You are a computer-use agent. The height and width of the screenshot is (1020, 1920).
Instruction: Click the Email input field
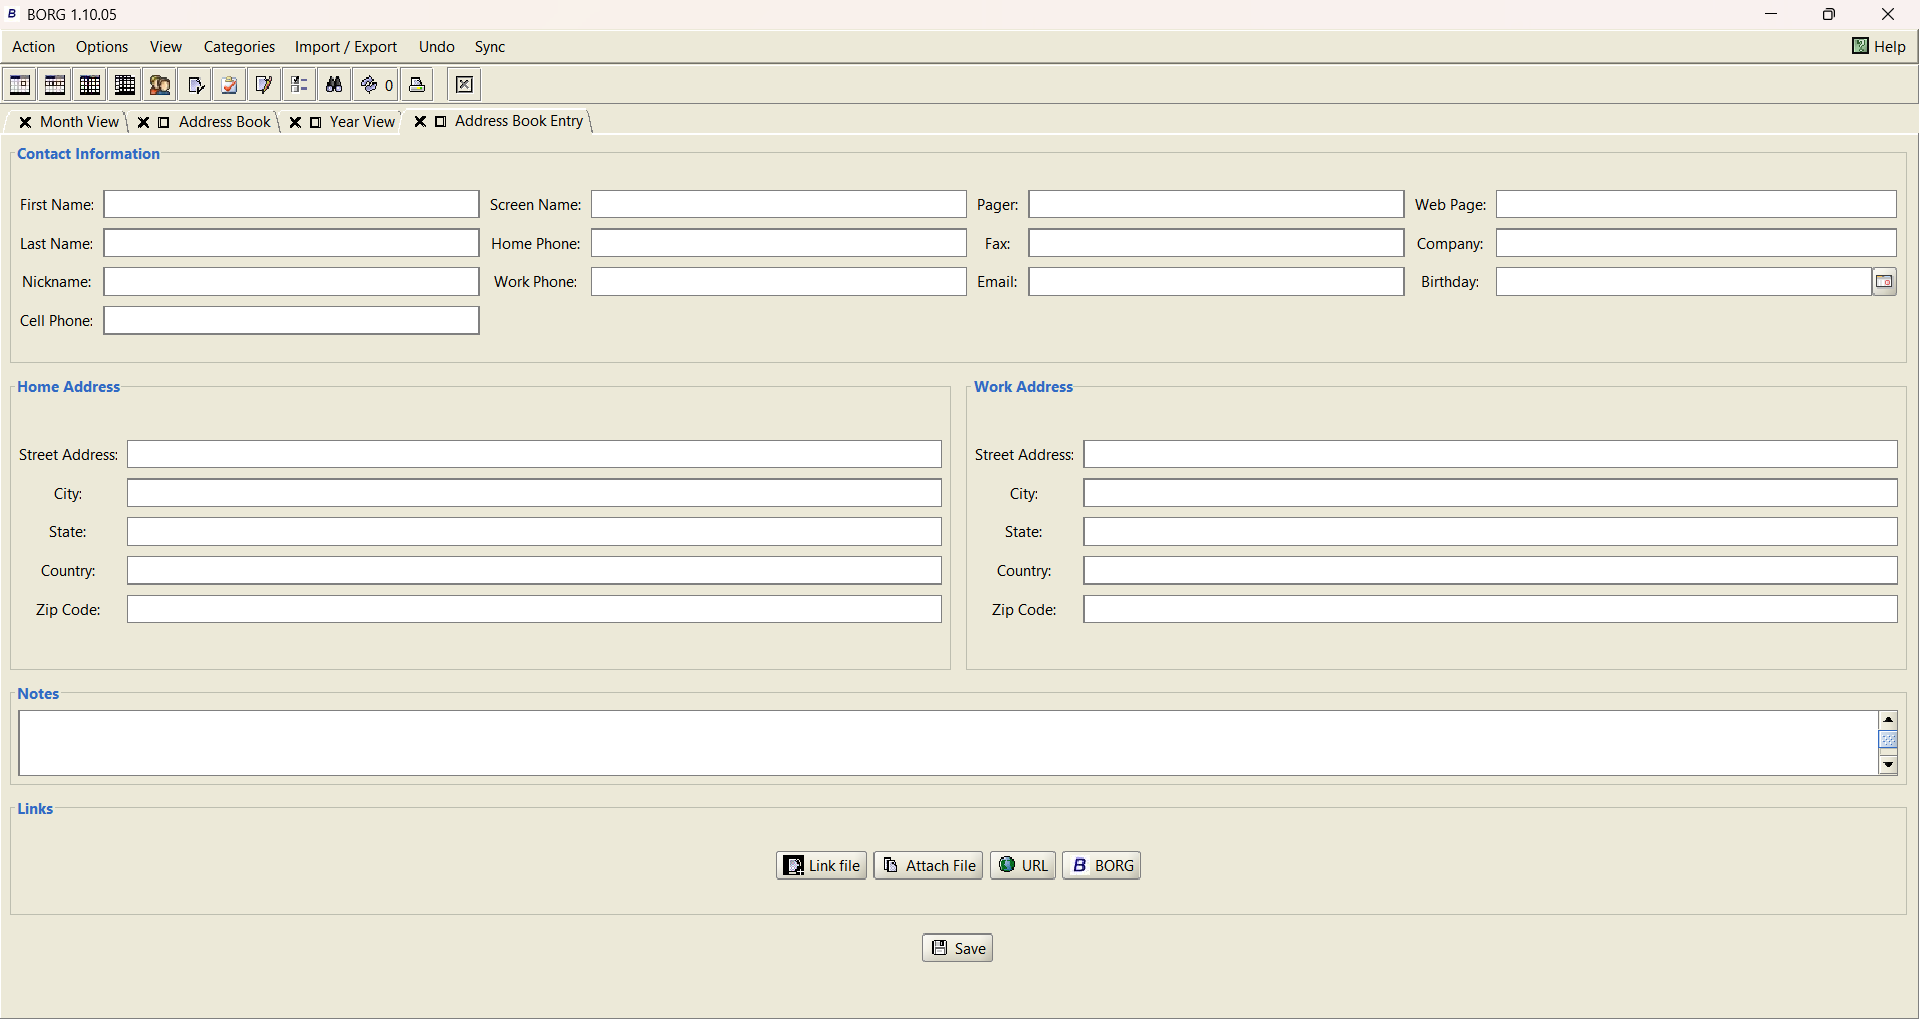pyautogui.click(x=1215, y=282)
